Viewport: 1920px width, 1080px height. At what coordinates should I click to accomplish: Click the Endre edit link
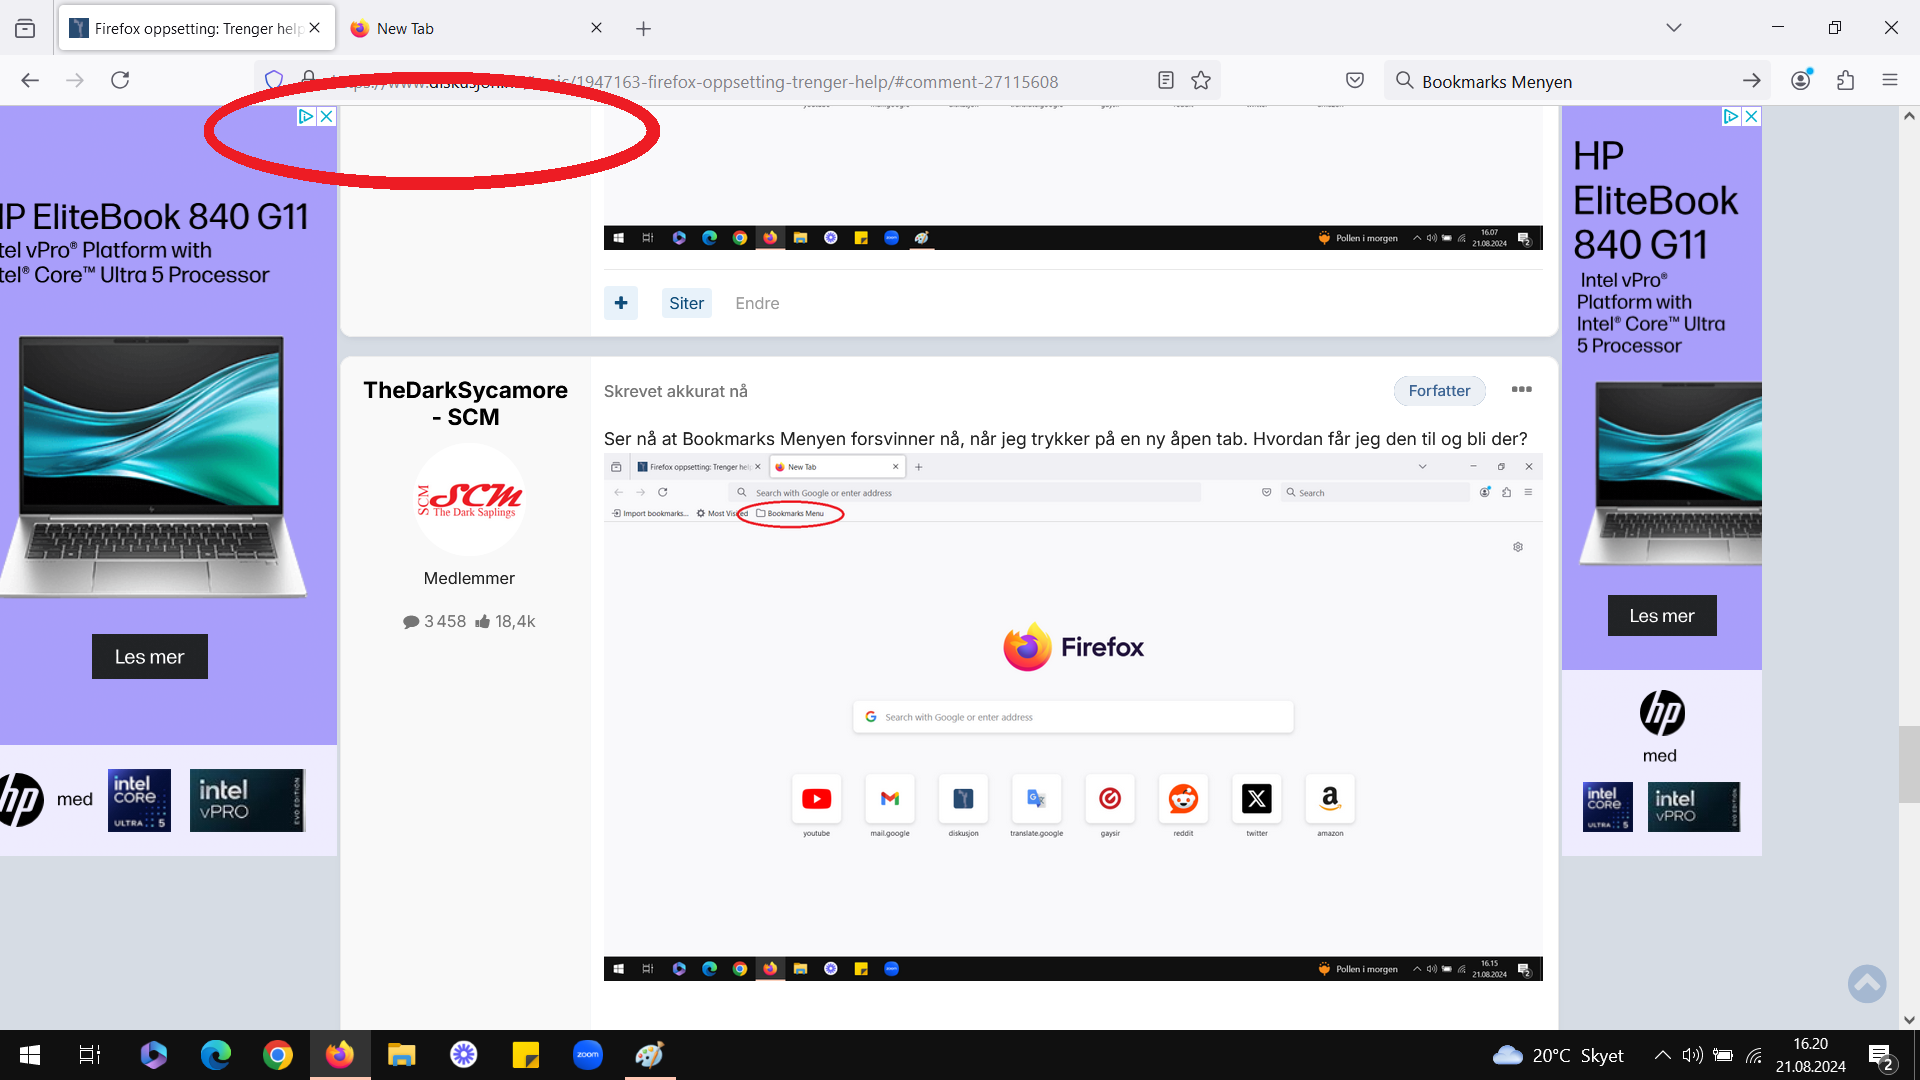(x=757, y=303)
